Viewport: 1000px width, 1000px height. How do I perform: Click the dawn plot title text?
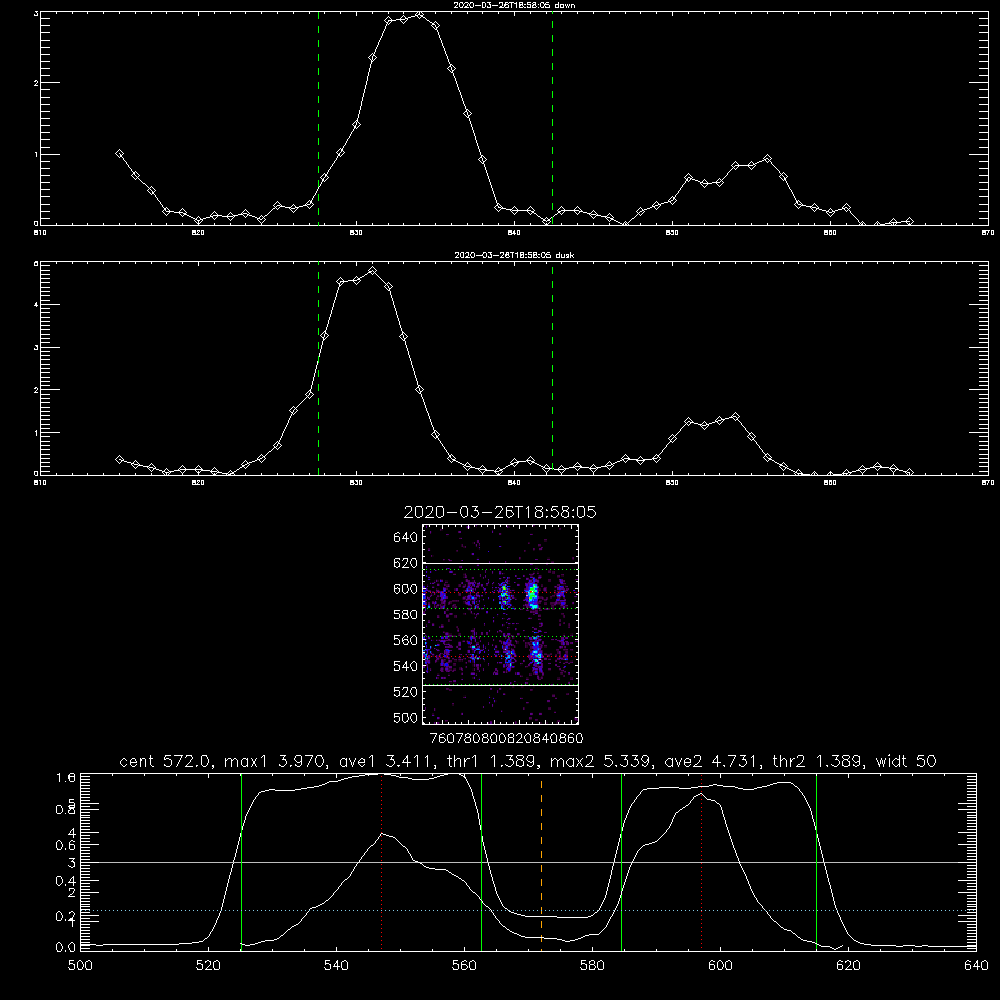514,4
